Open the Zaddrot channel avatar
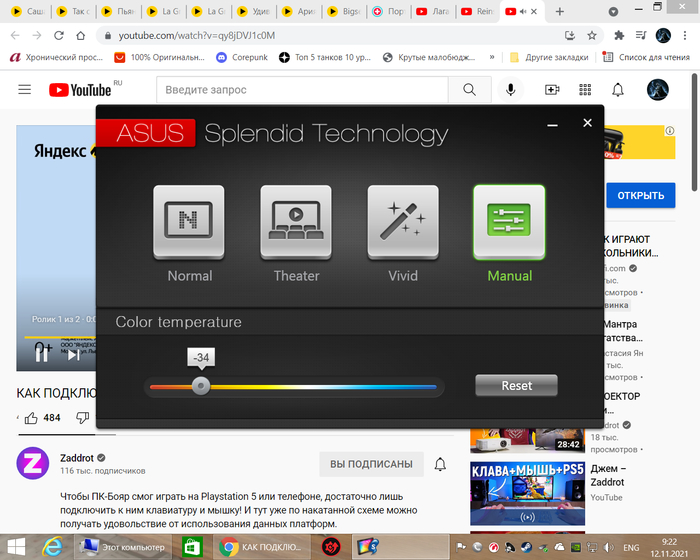This screenshot has height=560, width=700. coord(33,463)
